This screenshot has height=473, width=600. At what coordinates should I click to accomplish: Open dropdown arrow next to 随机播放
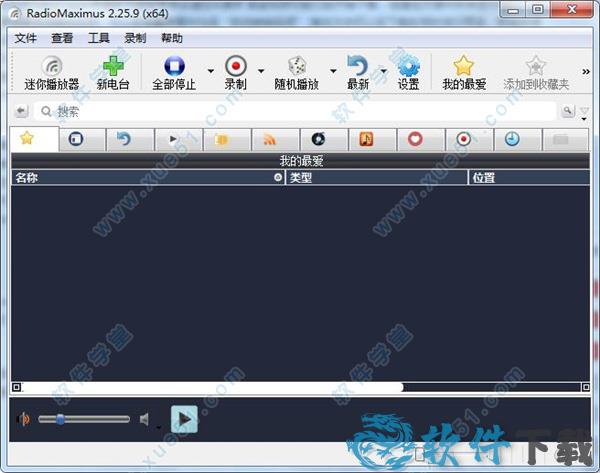pos(333,71)
